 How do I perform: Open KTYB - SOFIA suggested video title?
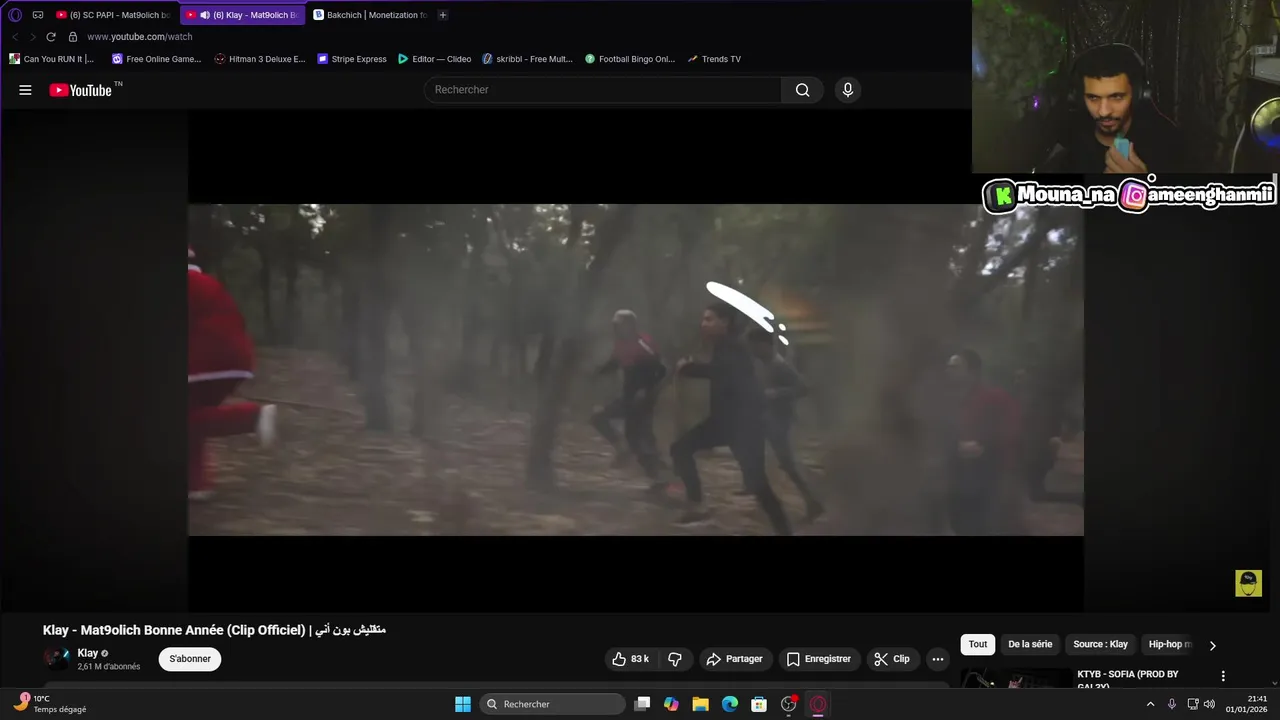coord(1128,680)
